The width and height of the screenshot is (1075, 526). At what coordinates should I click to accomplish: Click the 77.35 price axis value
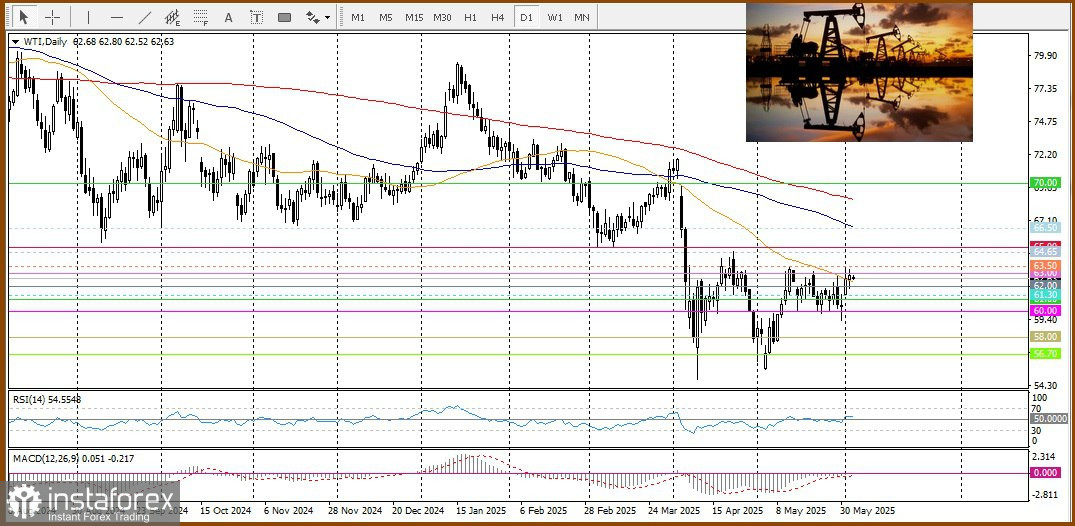1045,89
